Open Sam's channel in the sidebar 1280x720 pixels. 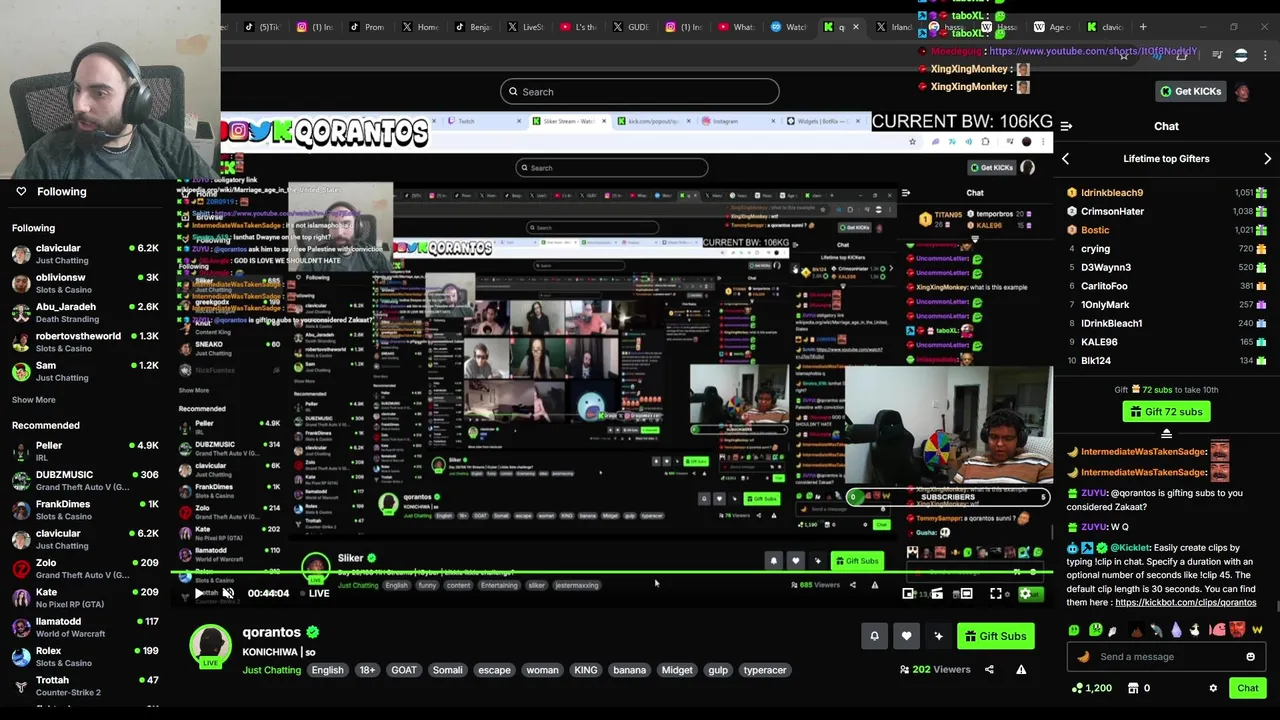tap(85, 371)
